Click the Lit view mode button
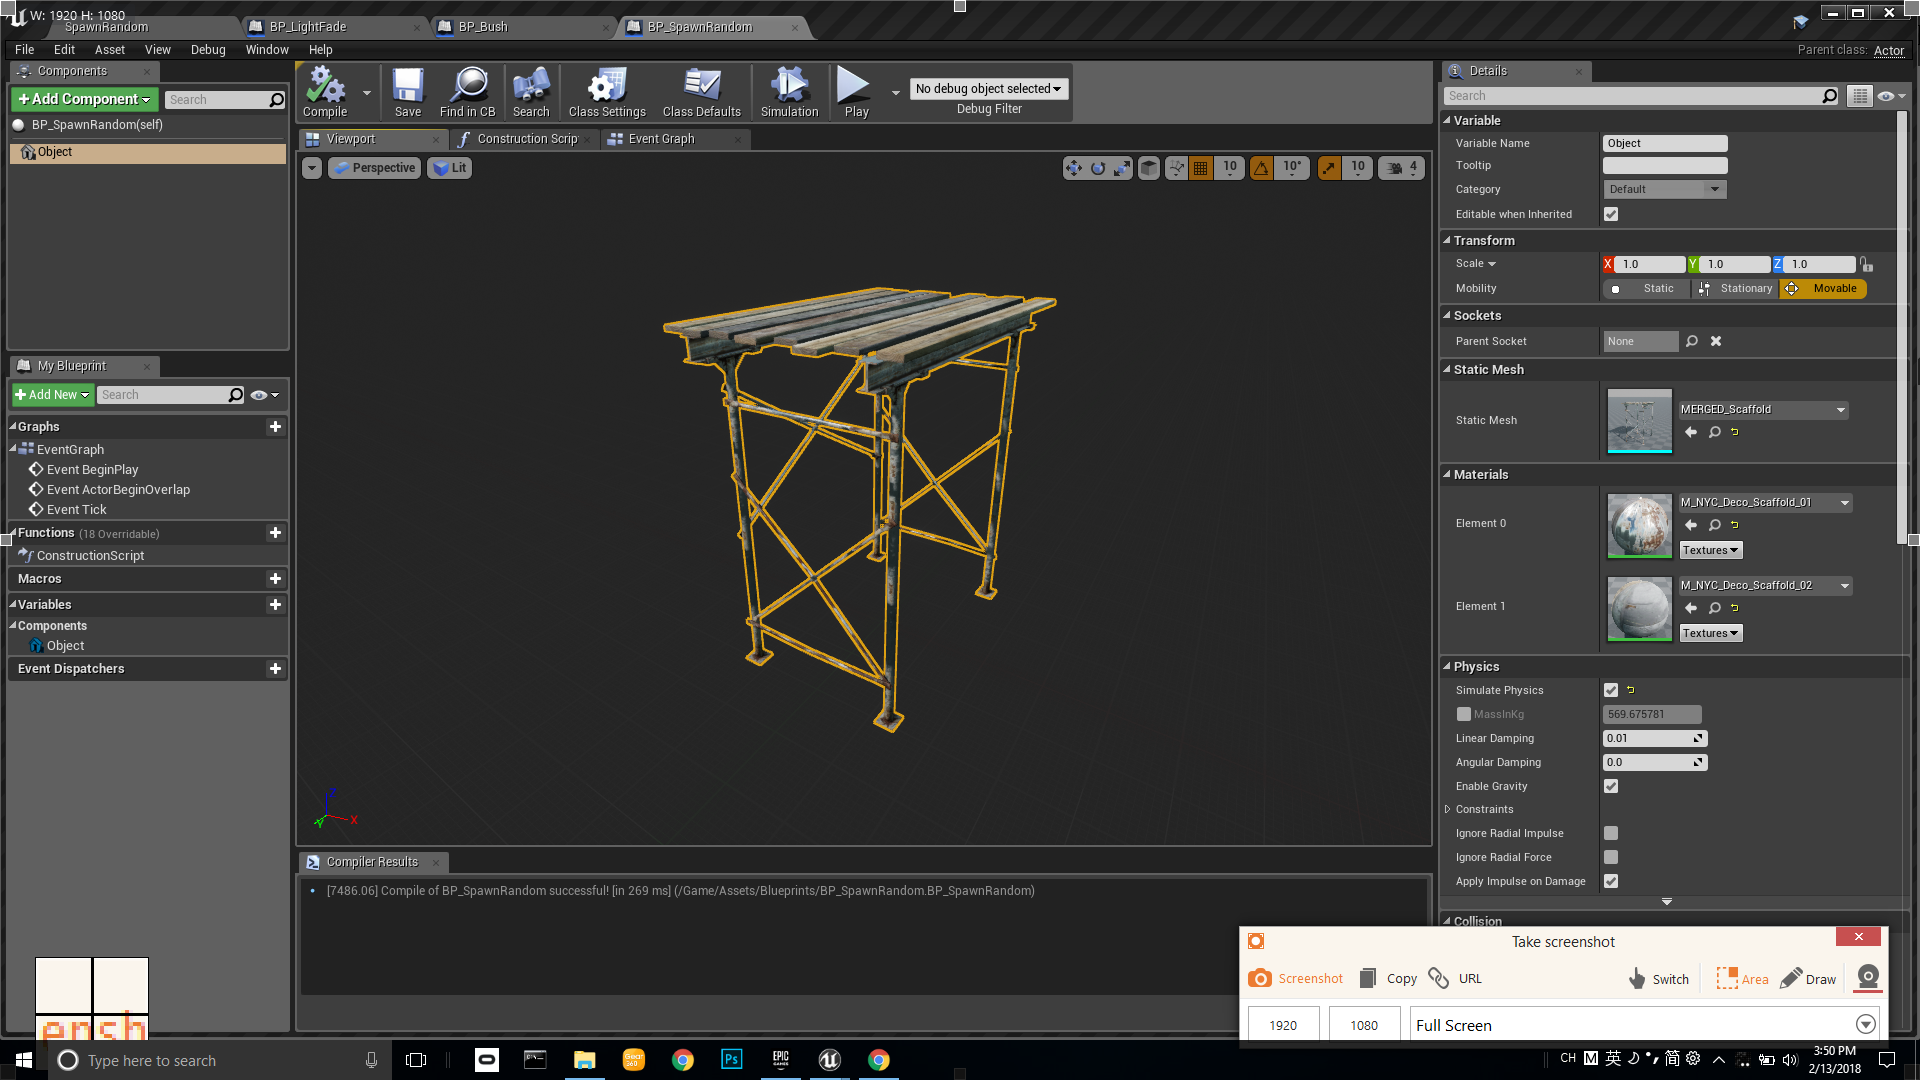The image size is (1920, 1080). 449,168
